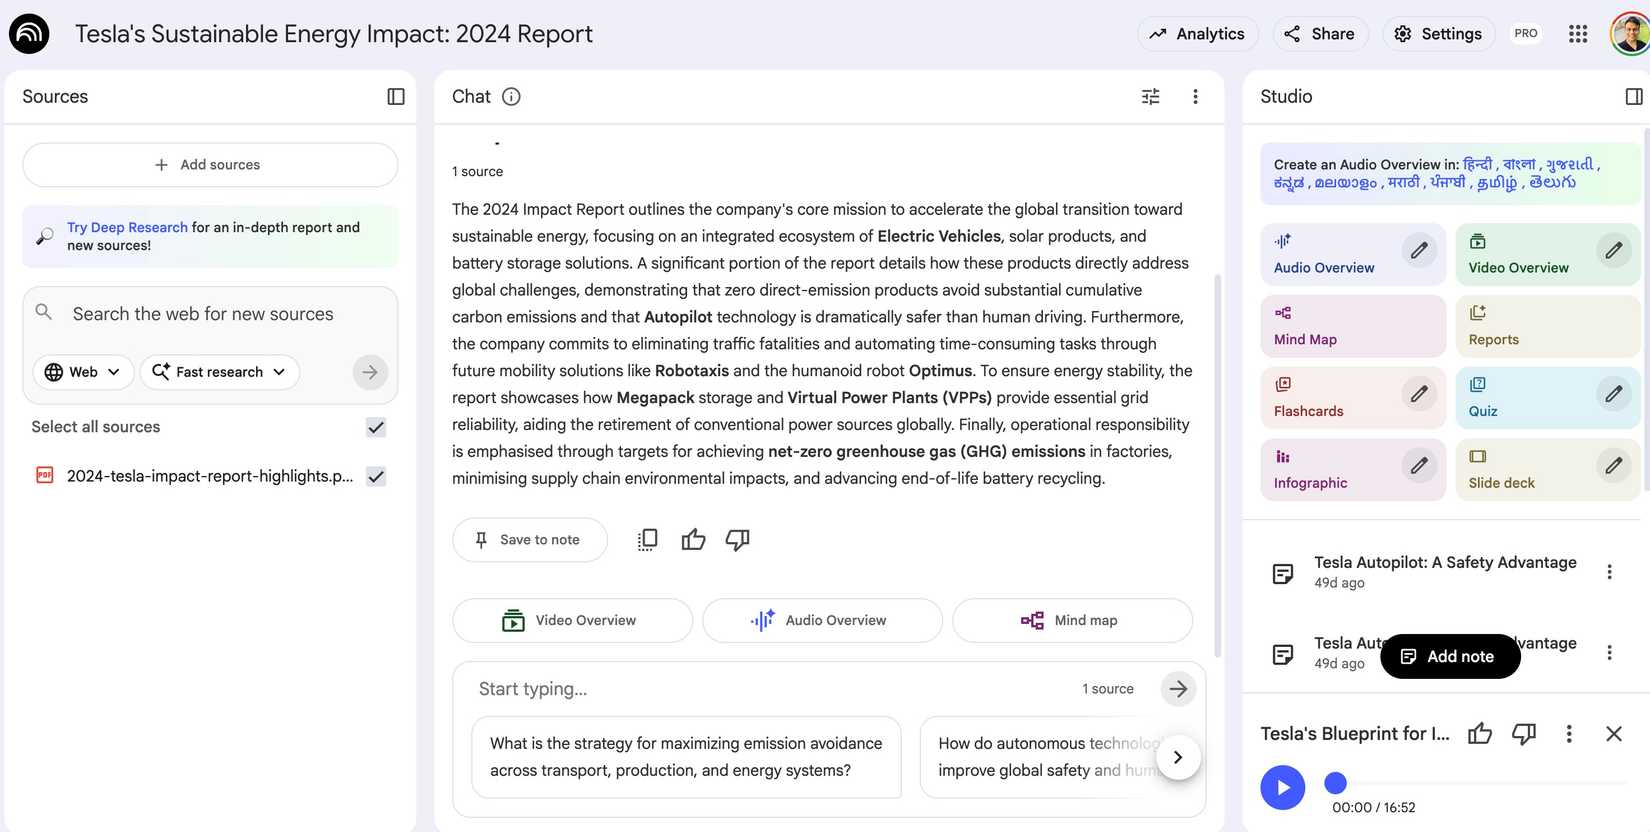Copy the chat response to clipboard

647,540
